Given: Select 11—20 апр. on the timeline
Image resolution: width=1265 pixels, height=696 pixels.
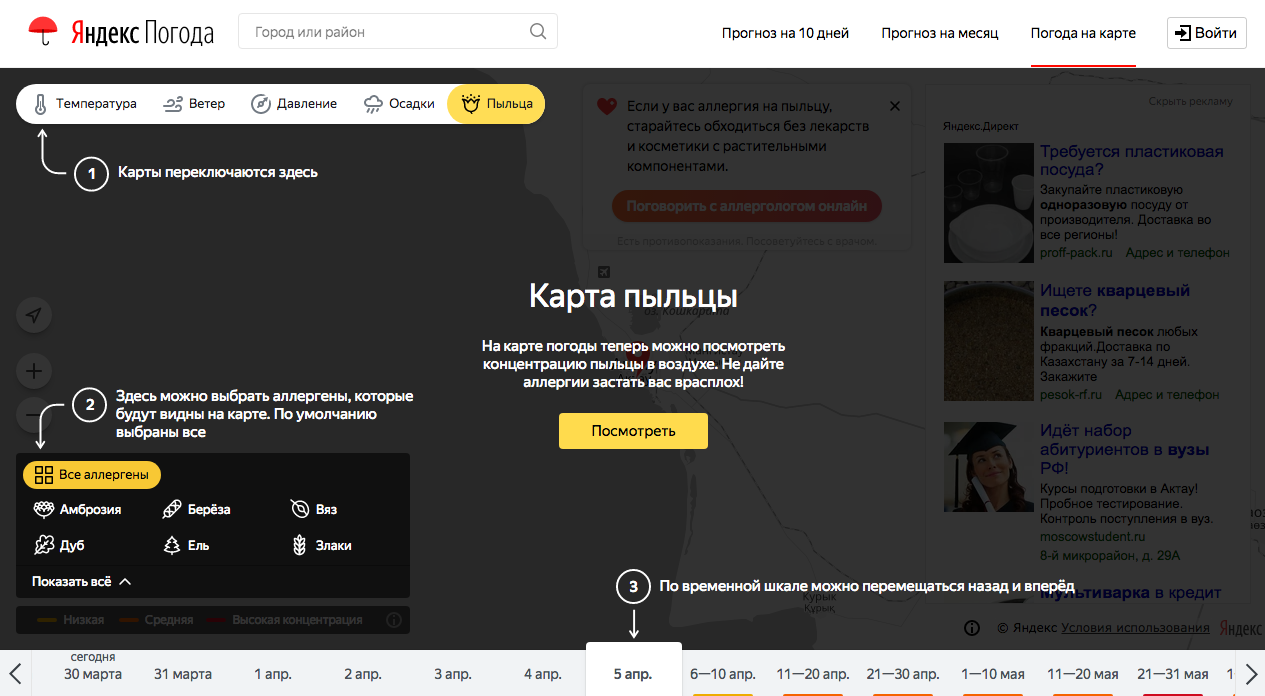Looking at the screenshot, I should (813, 673).
